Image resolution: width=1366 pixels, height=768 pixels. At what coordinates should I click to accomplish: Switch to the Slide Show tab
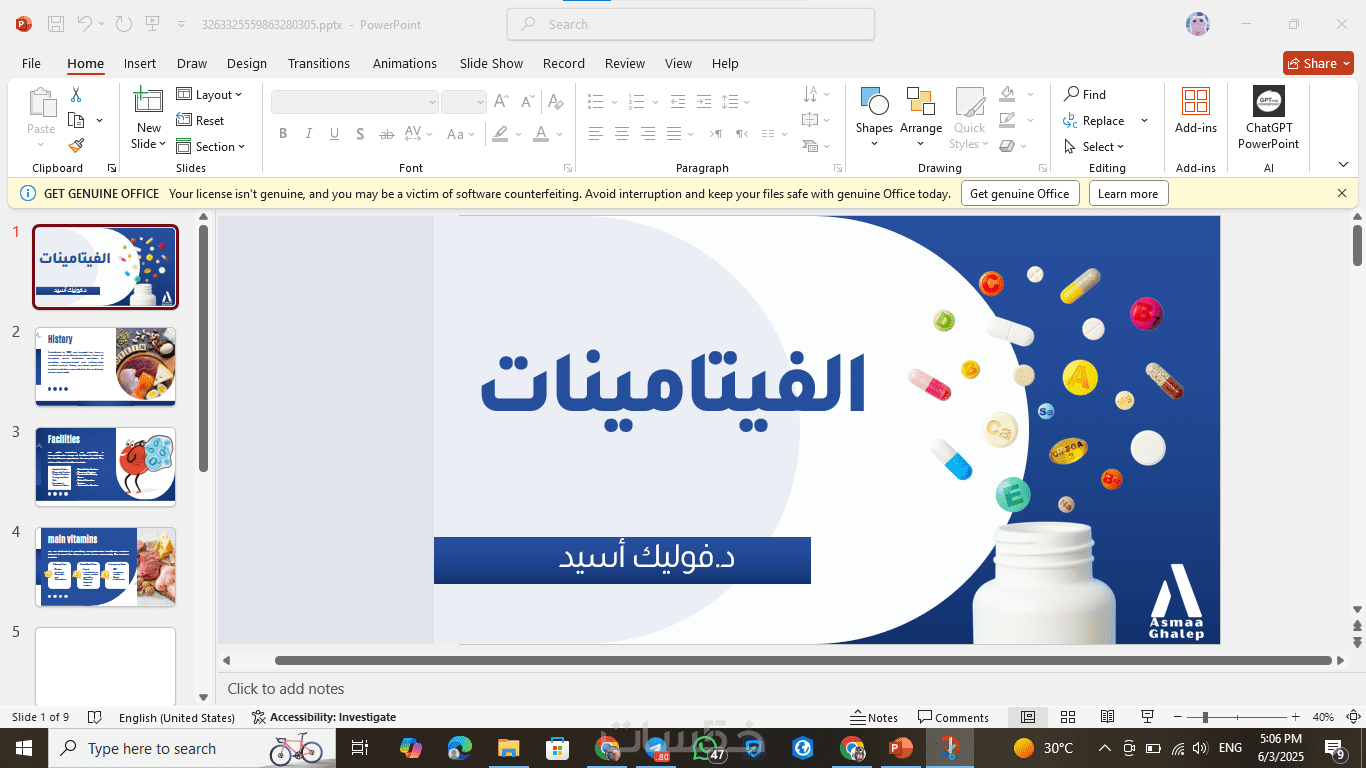(491, 63)
